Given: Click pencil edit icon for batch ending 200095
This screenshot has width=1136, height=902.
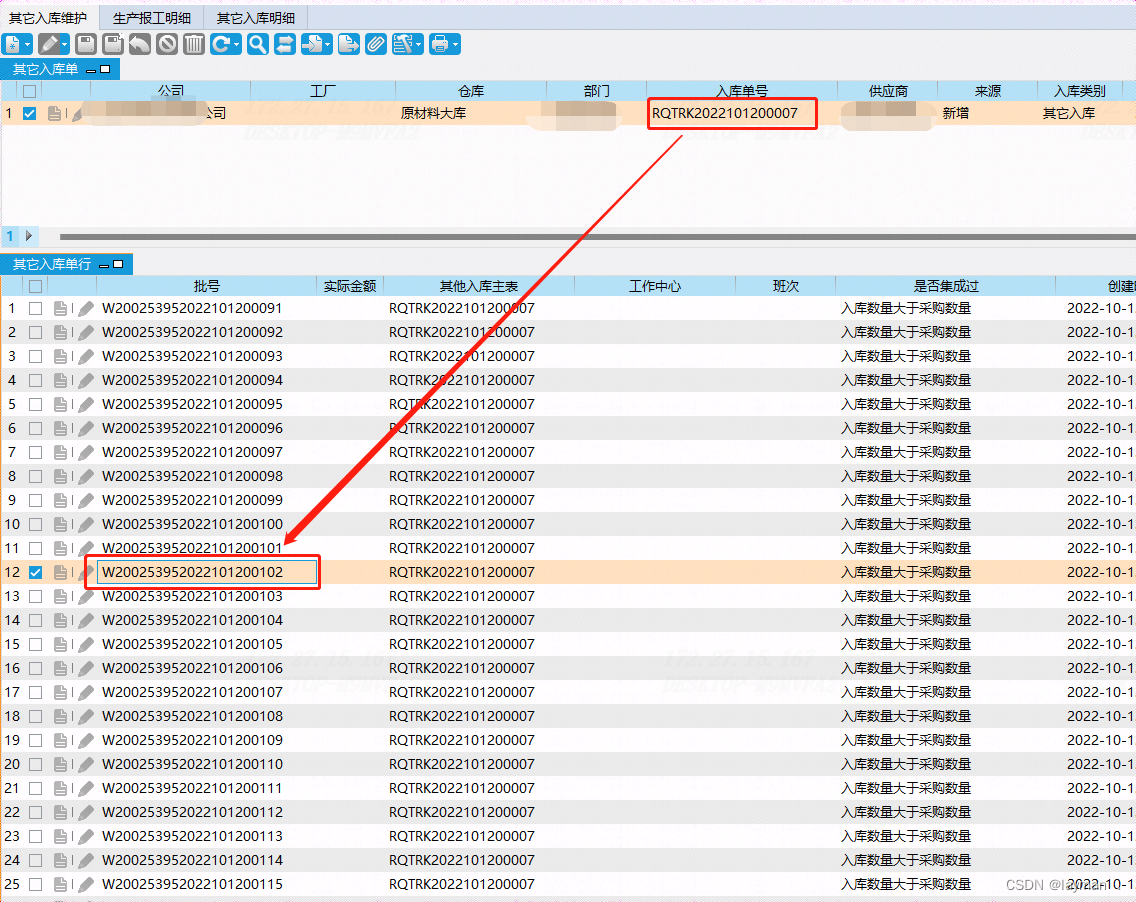Looking at the screenshot, I should (85, 404).
